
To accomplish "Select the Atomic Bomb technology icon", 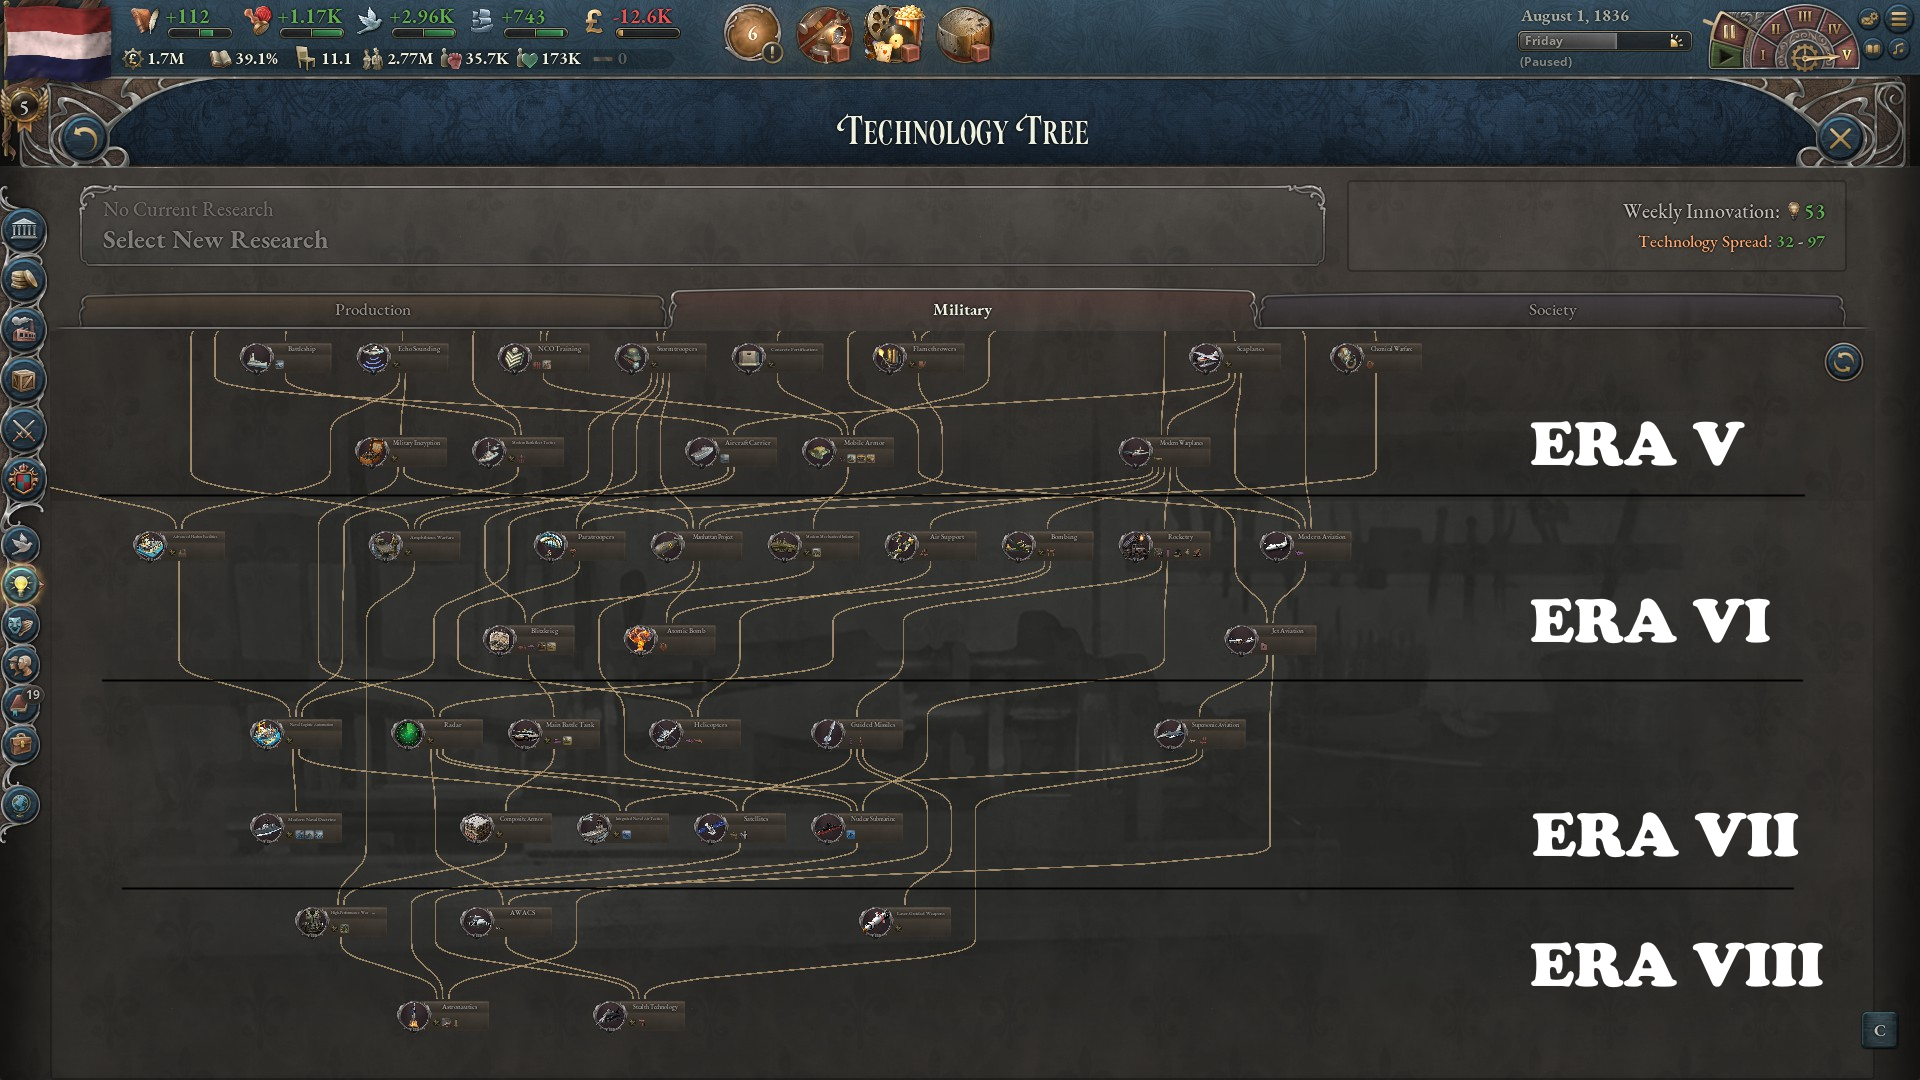I will tap(640, 639).
